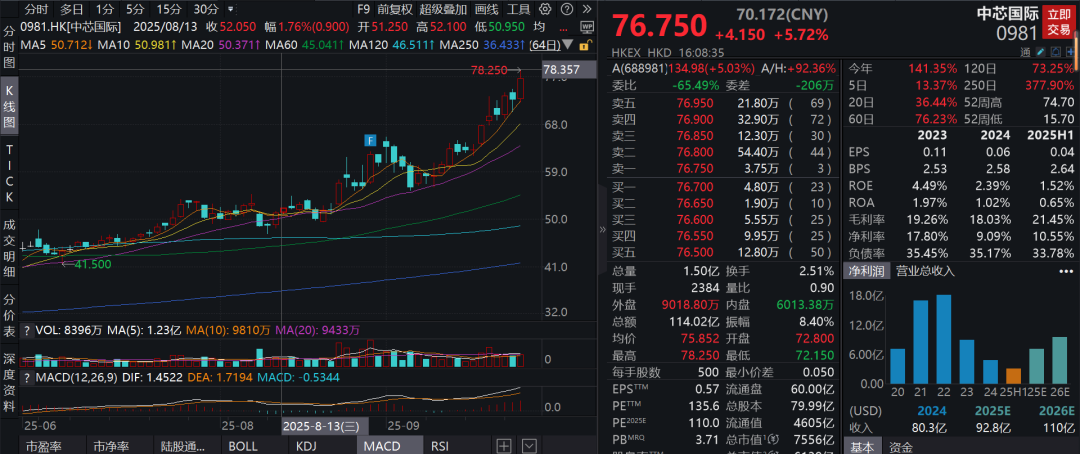Activate 画线 drawing tool
The image size is (1080, 454).
[x=487, y=10]
